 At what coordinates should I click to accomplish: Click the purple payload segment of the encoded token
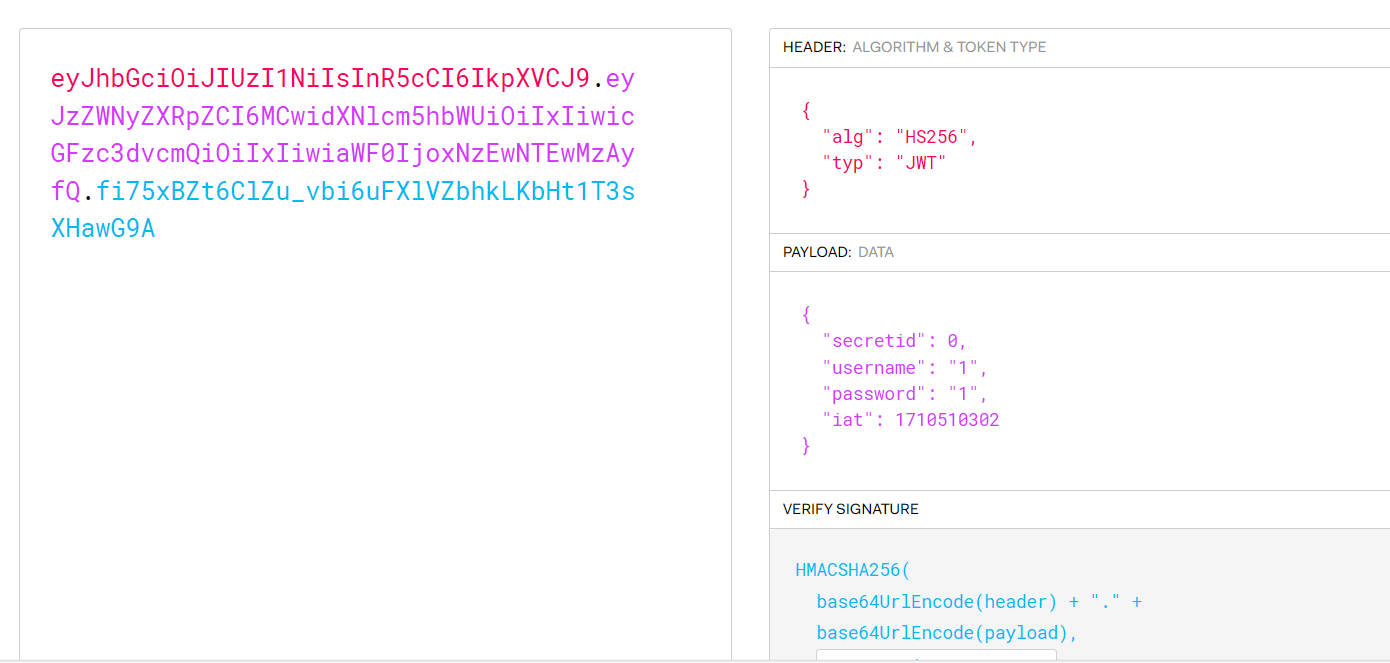[x=342, y=154]
